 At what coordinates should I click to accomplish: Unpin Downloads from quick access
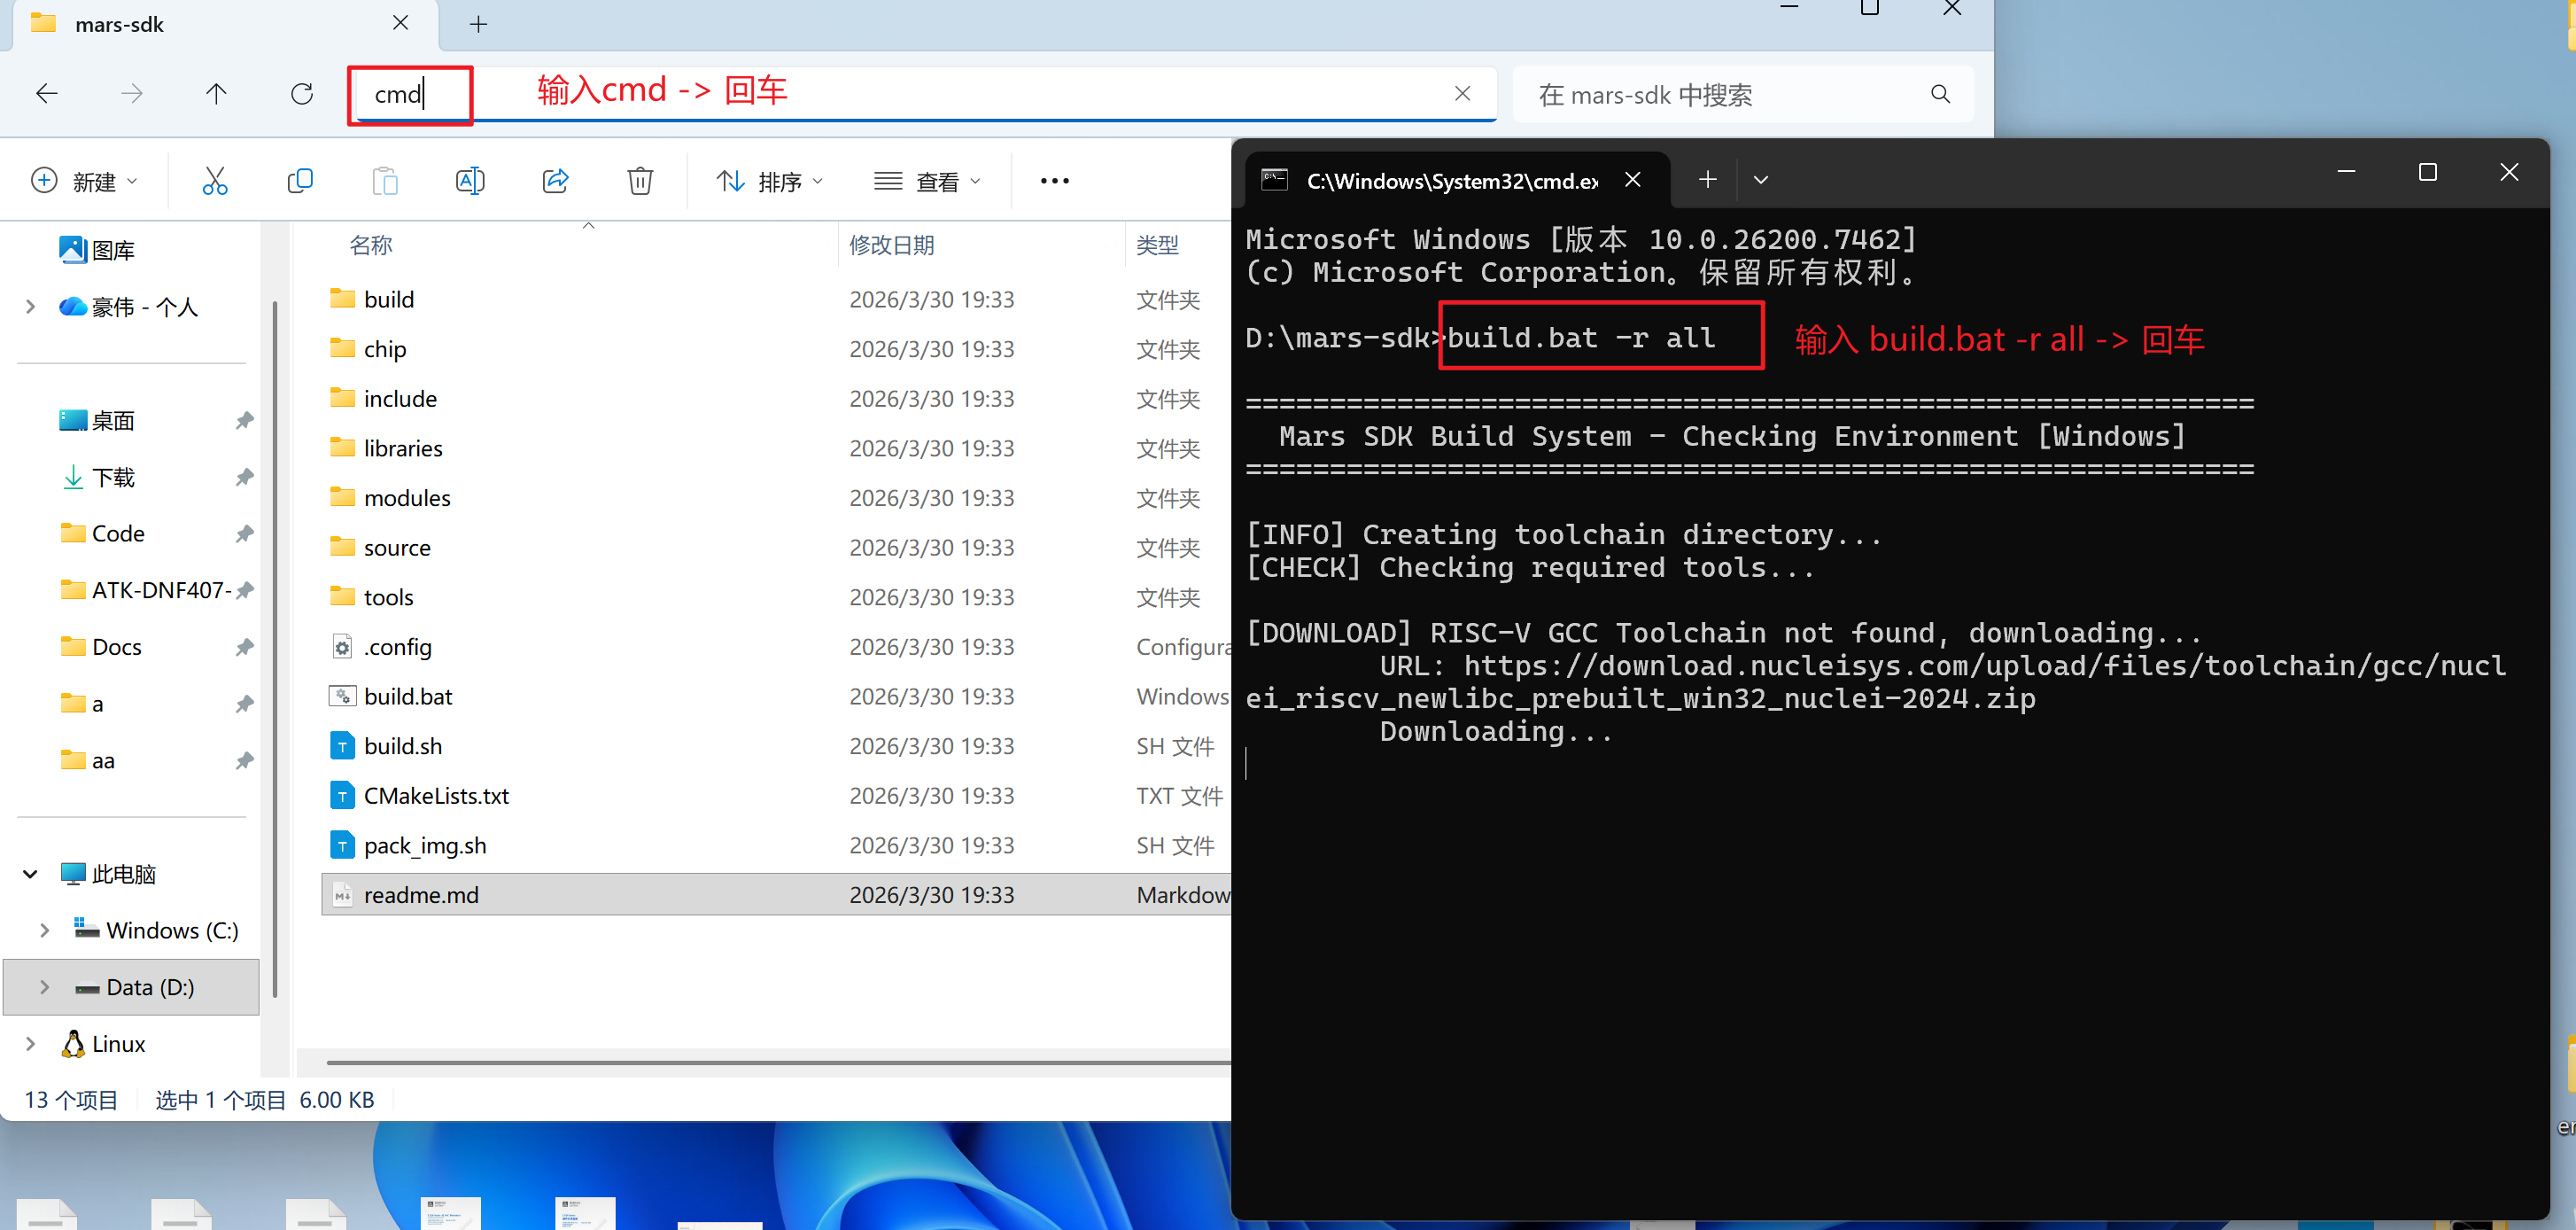244,477
